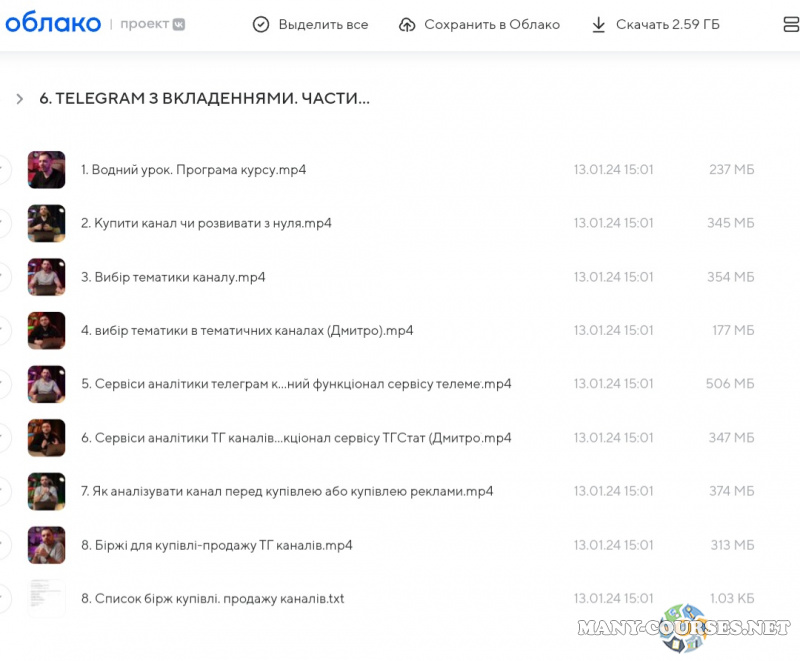The width and height of the screenshot is (800, 661).
Task: Expand row options for Сервіси аналітики телеграм
Action: tap(4, 384)
